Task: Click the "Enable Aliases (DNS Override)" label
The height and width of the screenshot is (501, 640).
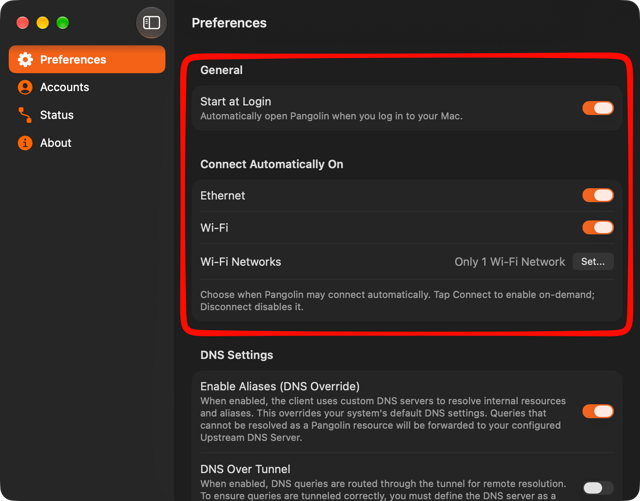Action: tap(280, 386)
